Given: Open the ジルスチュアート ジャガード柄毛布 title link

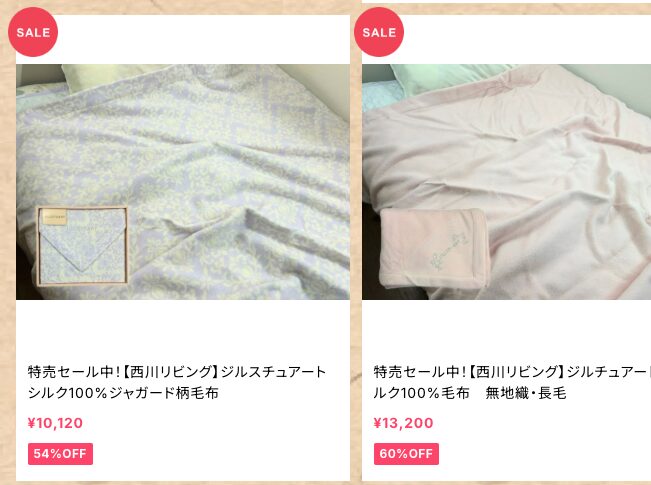Looking at the screenshot, I should point(177,382).
